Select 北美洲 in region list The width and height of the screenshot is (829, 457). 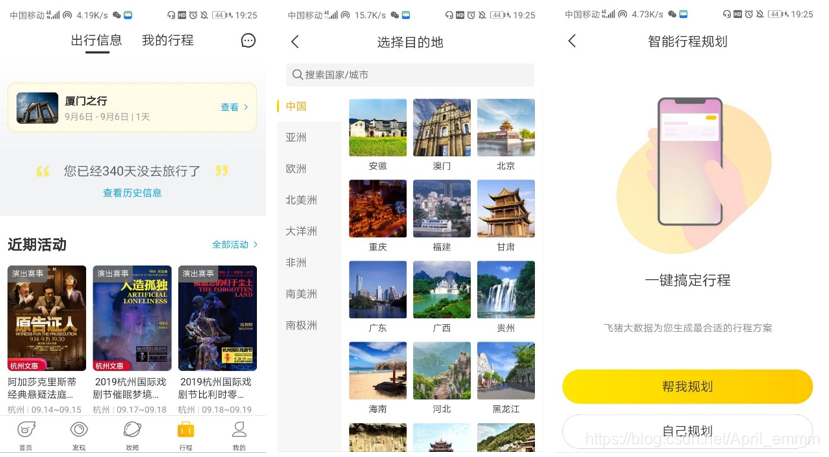pyautogui.click(x=301, y=200)
